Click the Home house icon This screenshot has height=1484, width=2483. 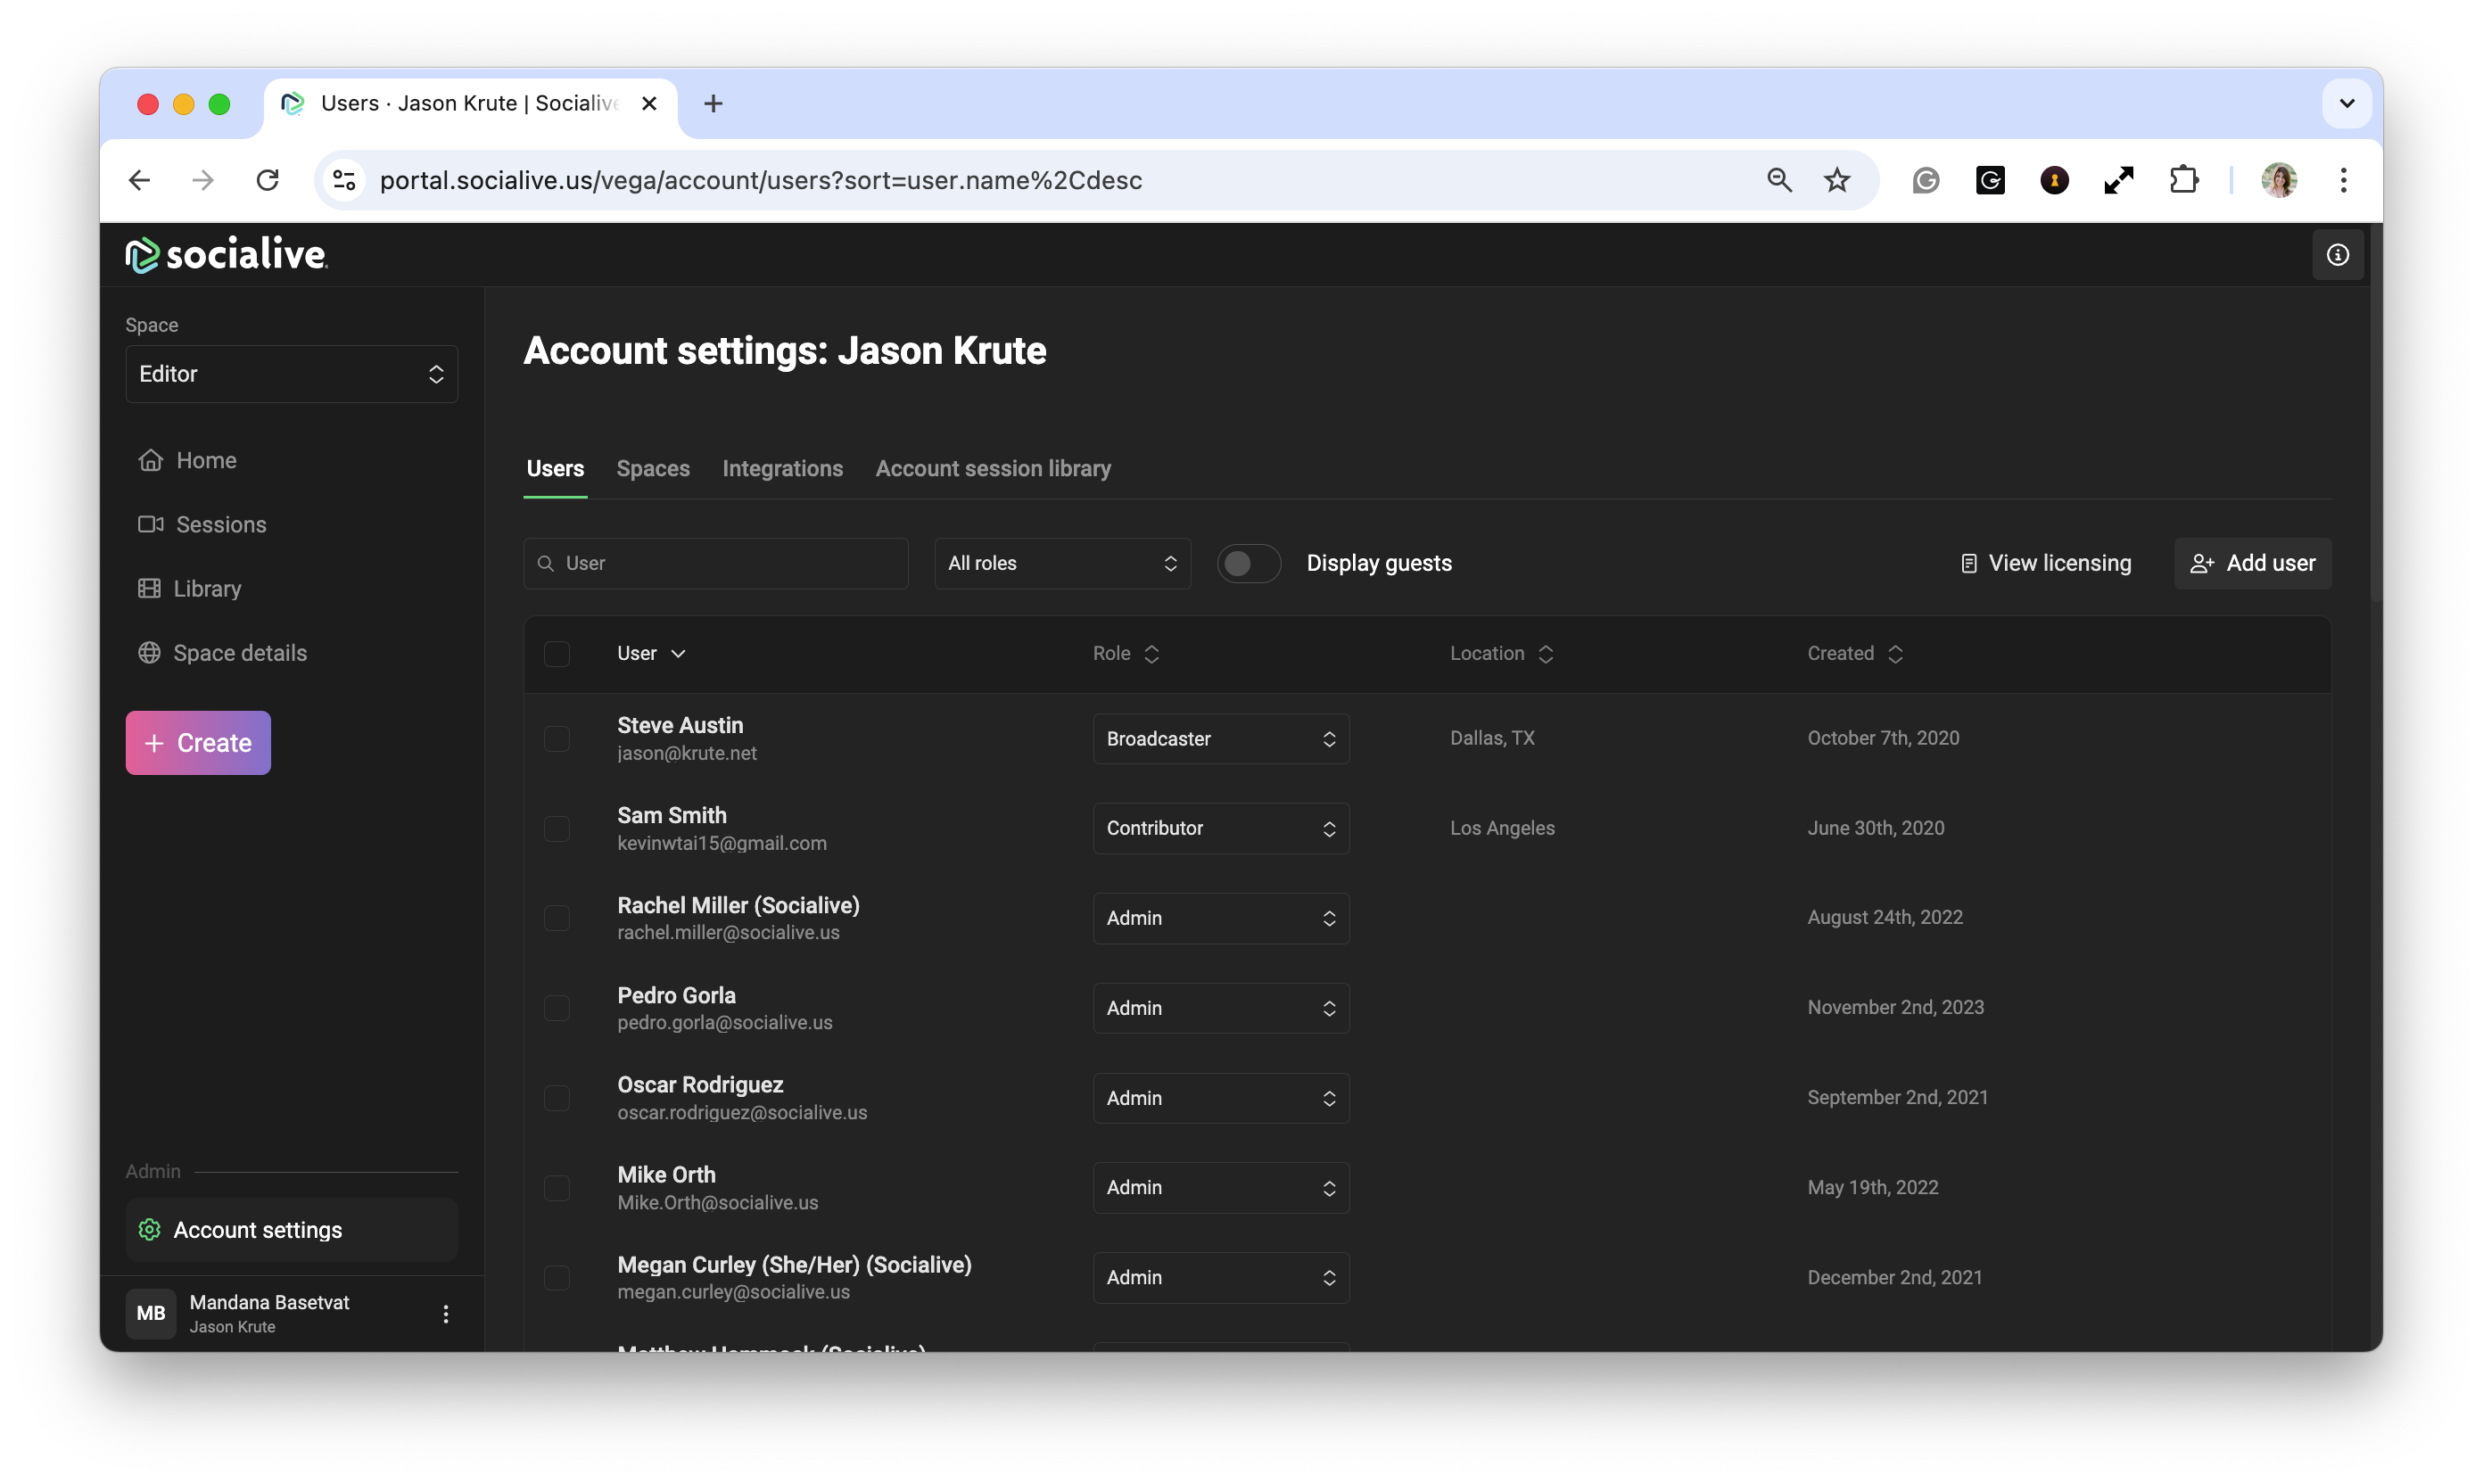point(150,460)
